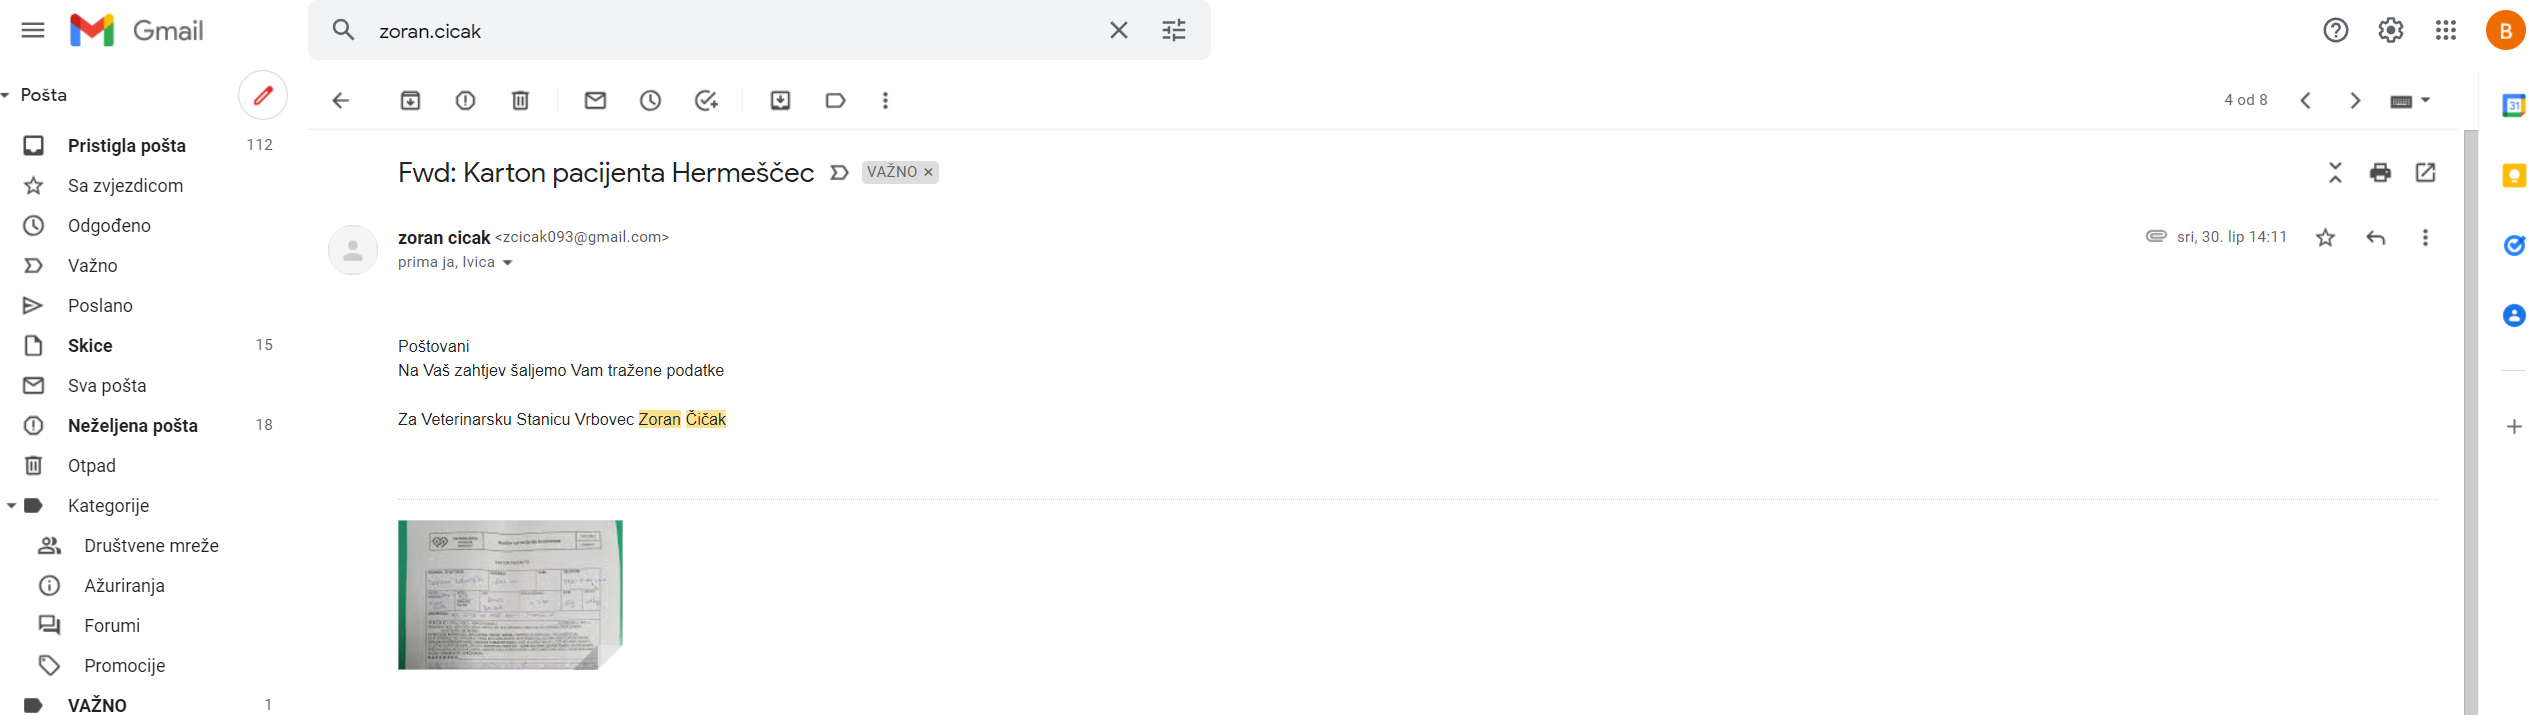This screenshot has width=2539, height=715.
Task: Add the email to Tasks
Action: (706, 100)
